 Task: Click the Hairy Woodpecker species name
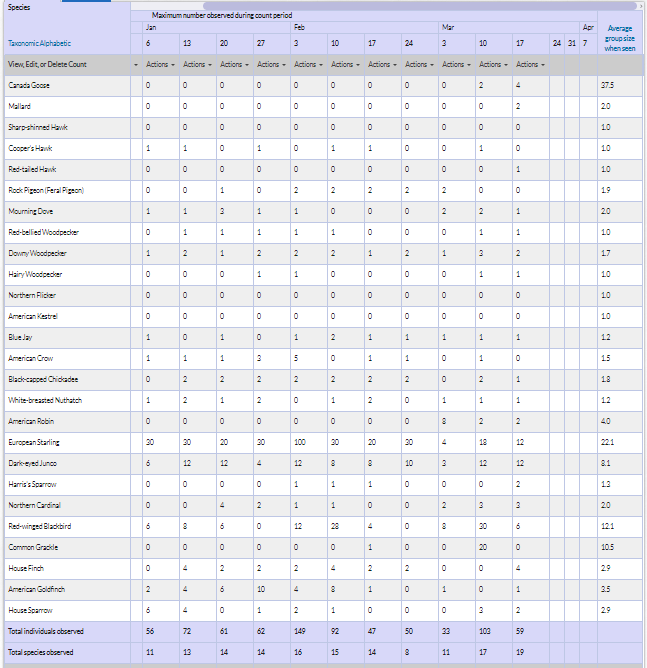[x=35, y=274]
